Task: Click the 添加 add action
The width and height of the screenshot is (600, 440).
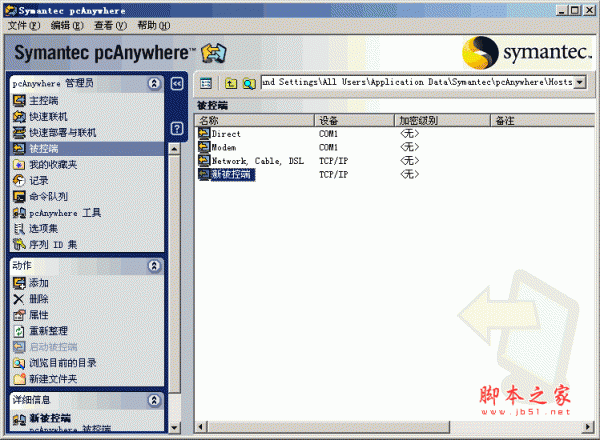Action: pos(31,283)
